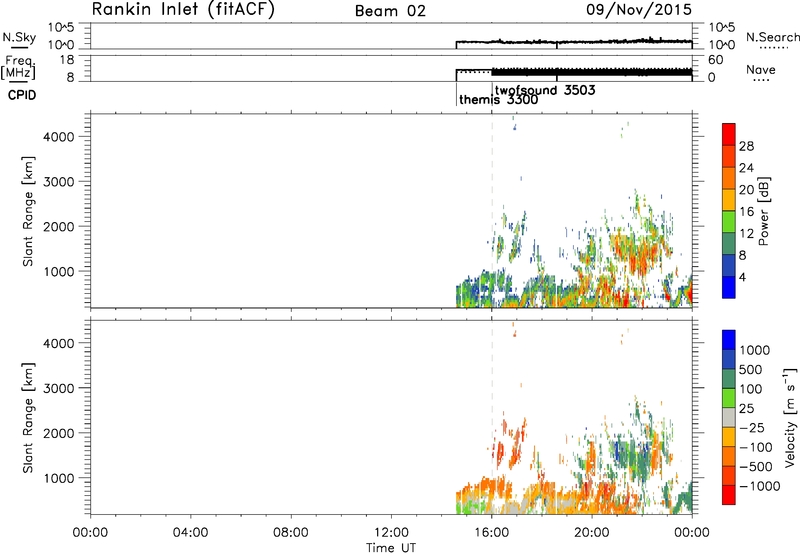Click the '60' tick on the Nave axis

click(715, 60)
